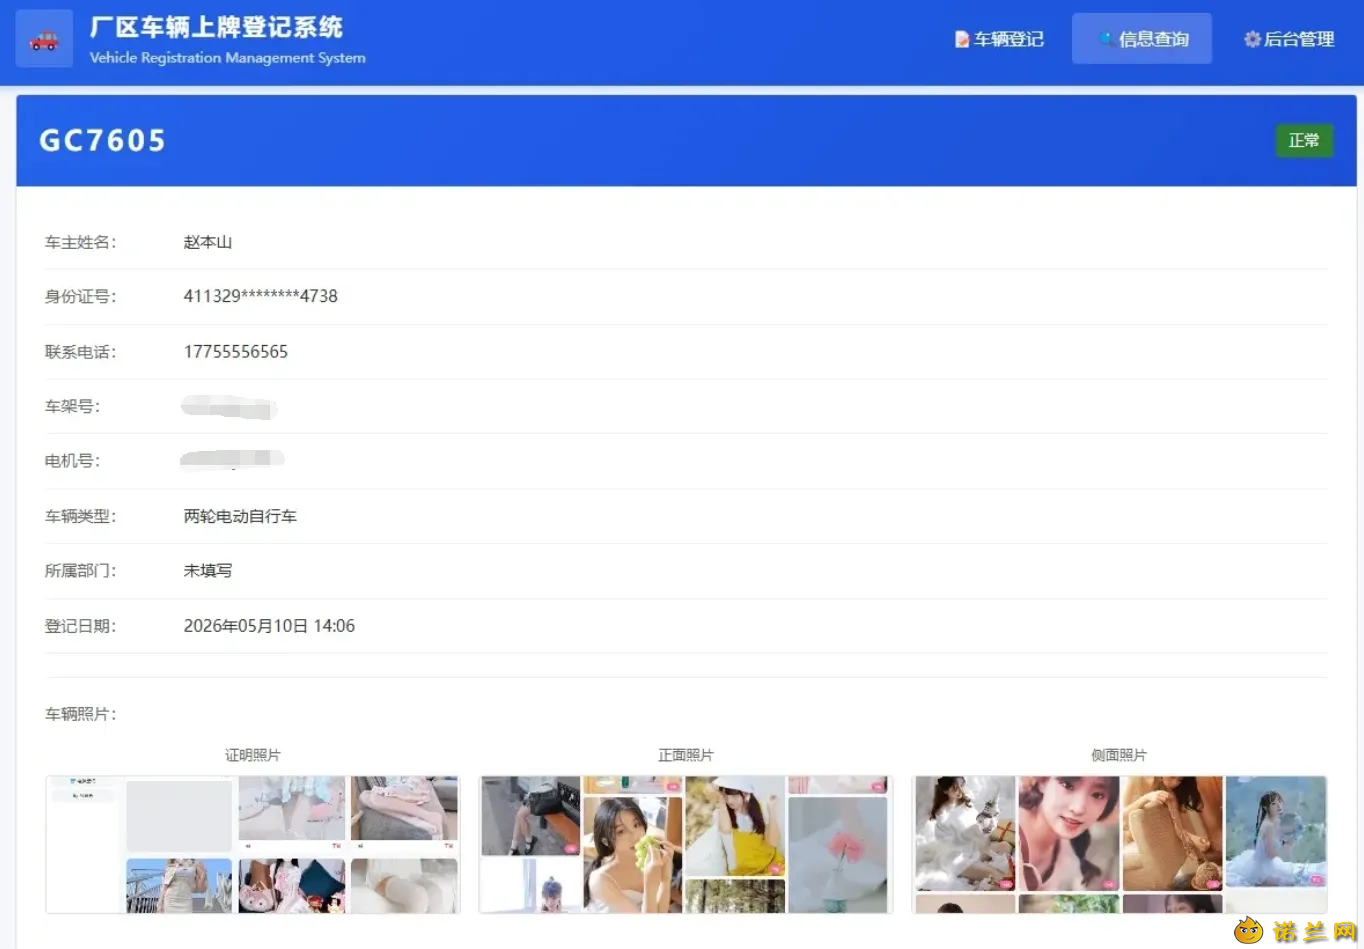Open the 证明照片 thumbnail image
The height and width of the screenshot is (949, 1364).
tap(253, 844)
